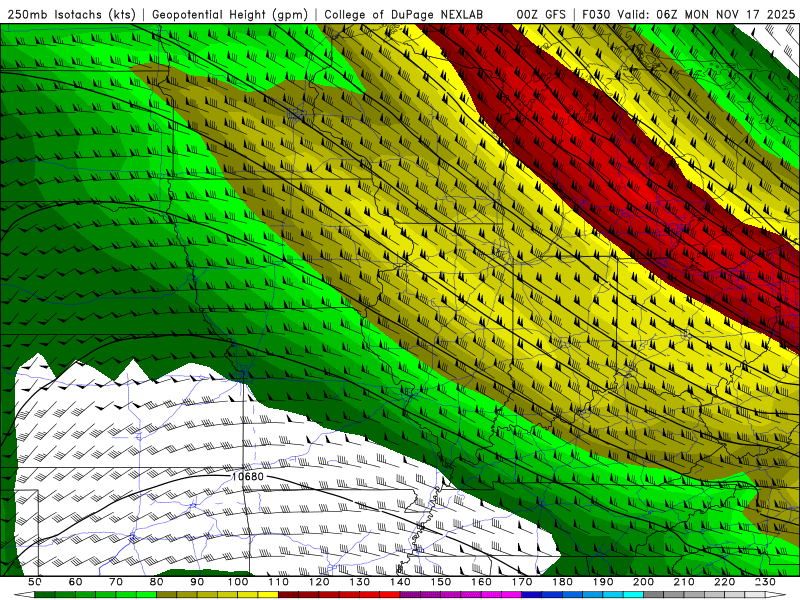Click the 80 knot legend label
800x600 pixels.
[157, 582]
